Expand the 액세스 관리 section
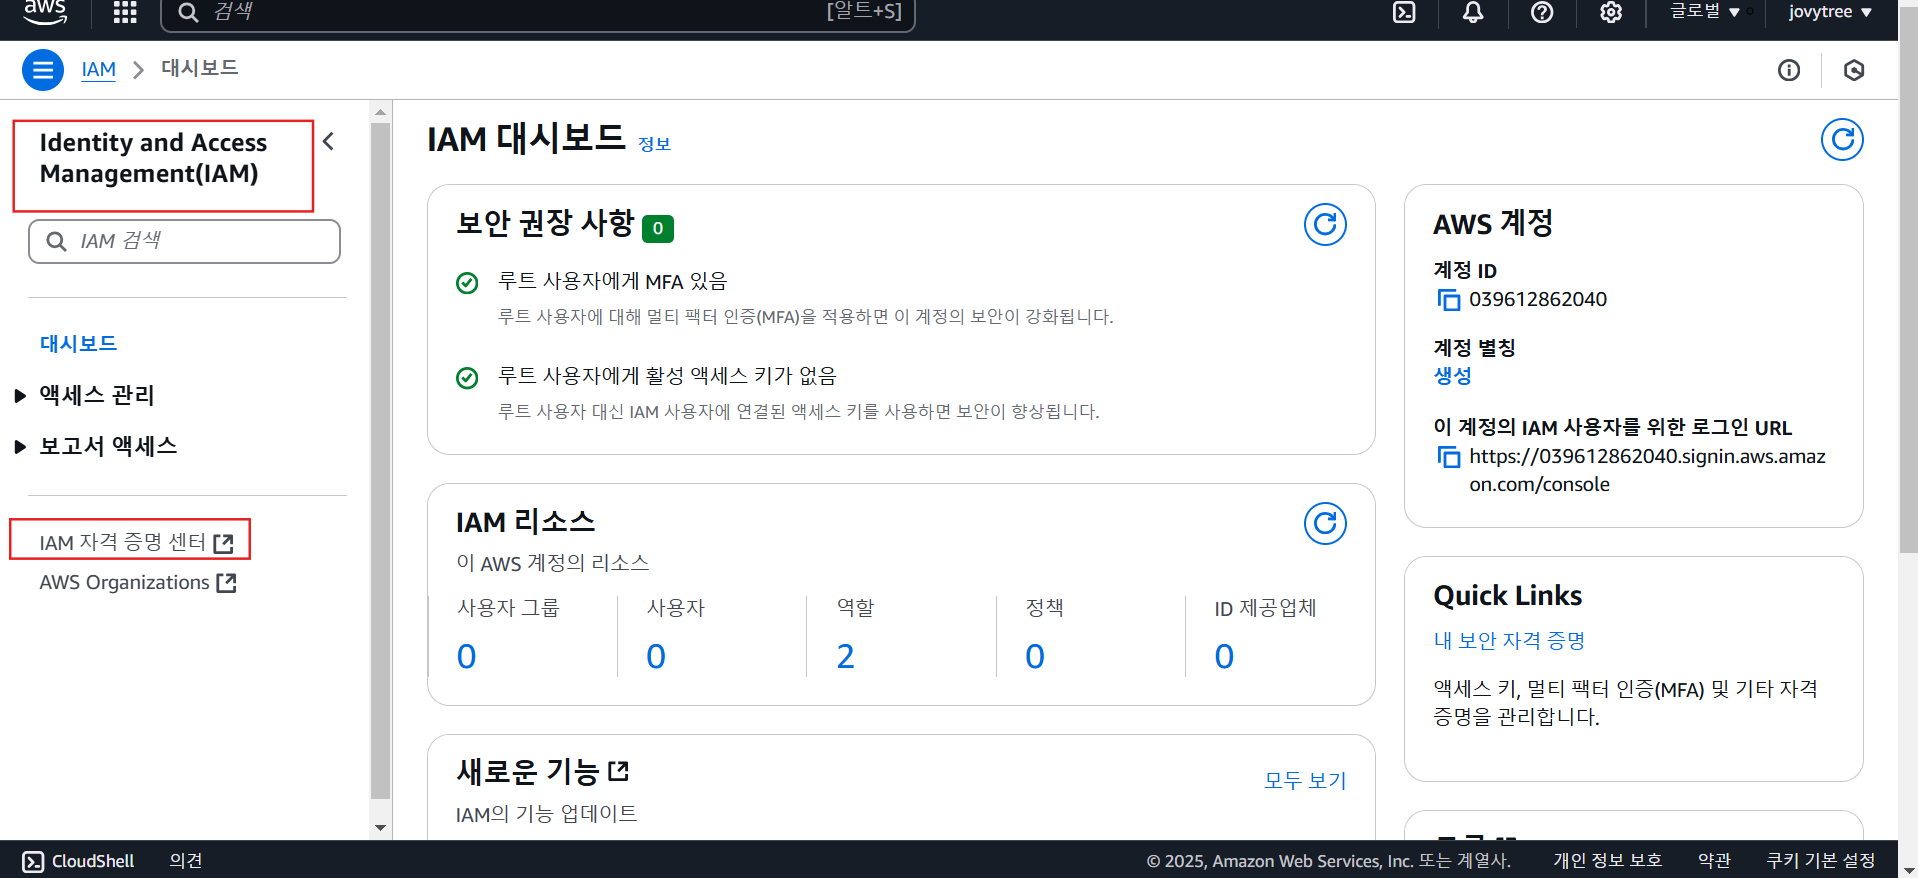The image size is (1918, 878). click(20, 396)
